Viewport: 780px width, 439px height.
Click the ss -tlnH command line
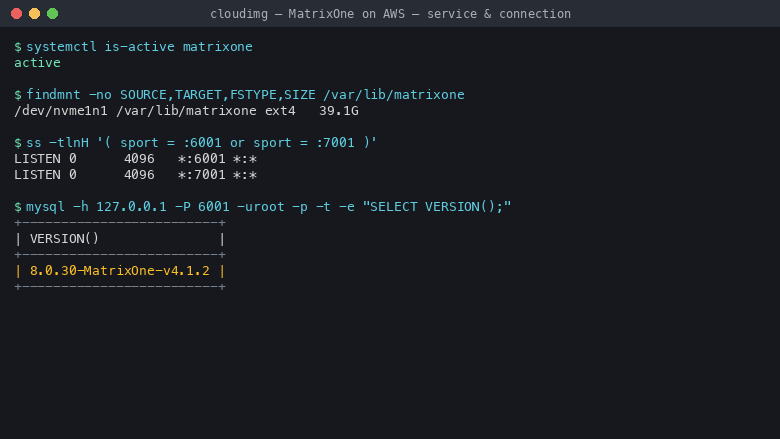pos(201,143)
